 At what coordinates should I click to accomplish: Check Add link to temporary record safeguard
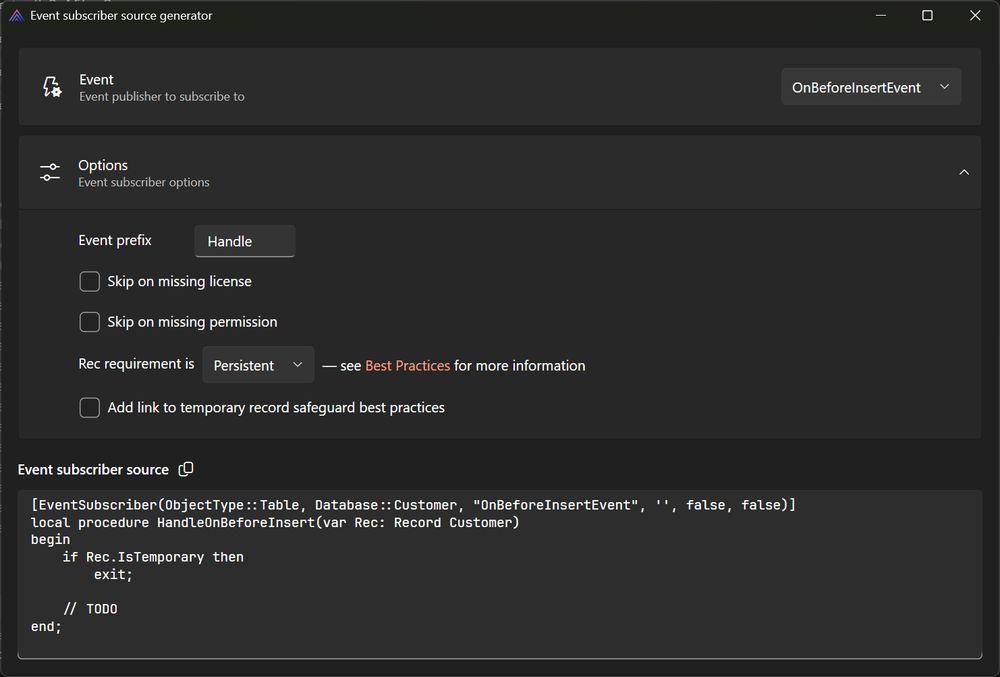(90, 407)
